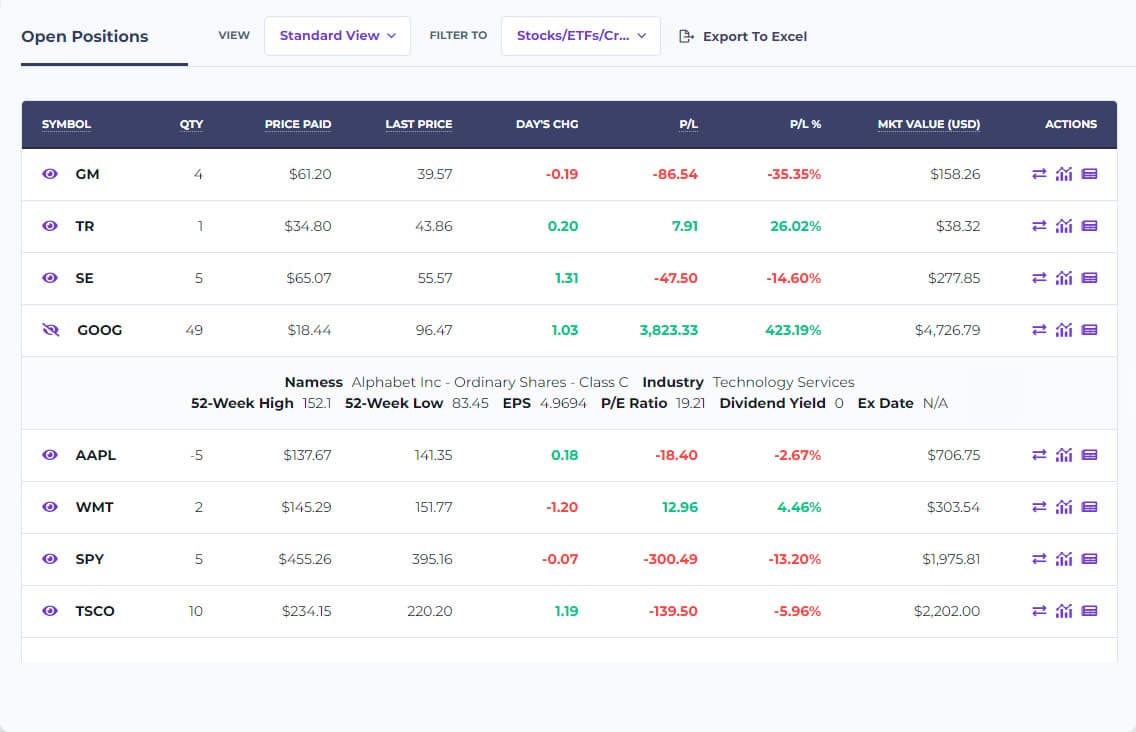
Task: Open the details list icon for TSCO
Action: pyautogui.click(x=1089, y=611)
